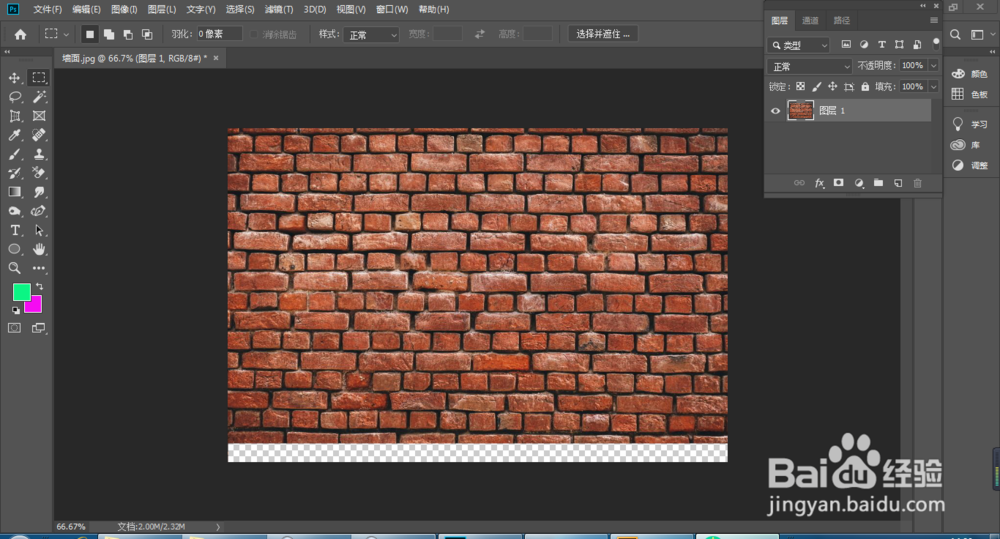Open the 样式 style dropdown
This screenshot has width=1000, height=539.
coord(371,34)
